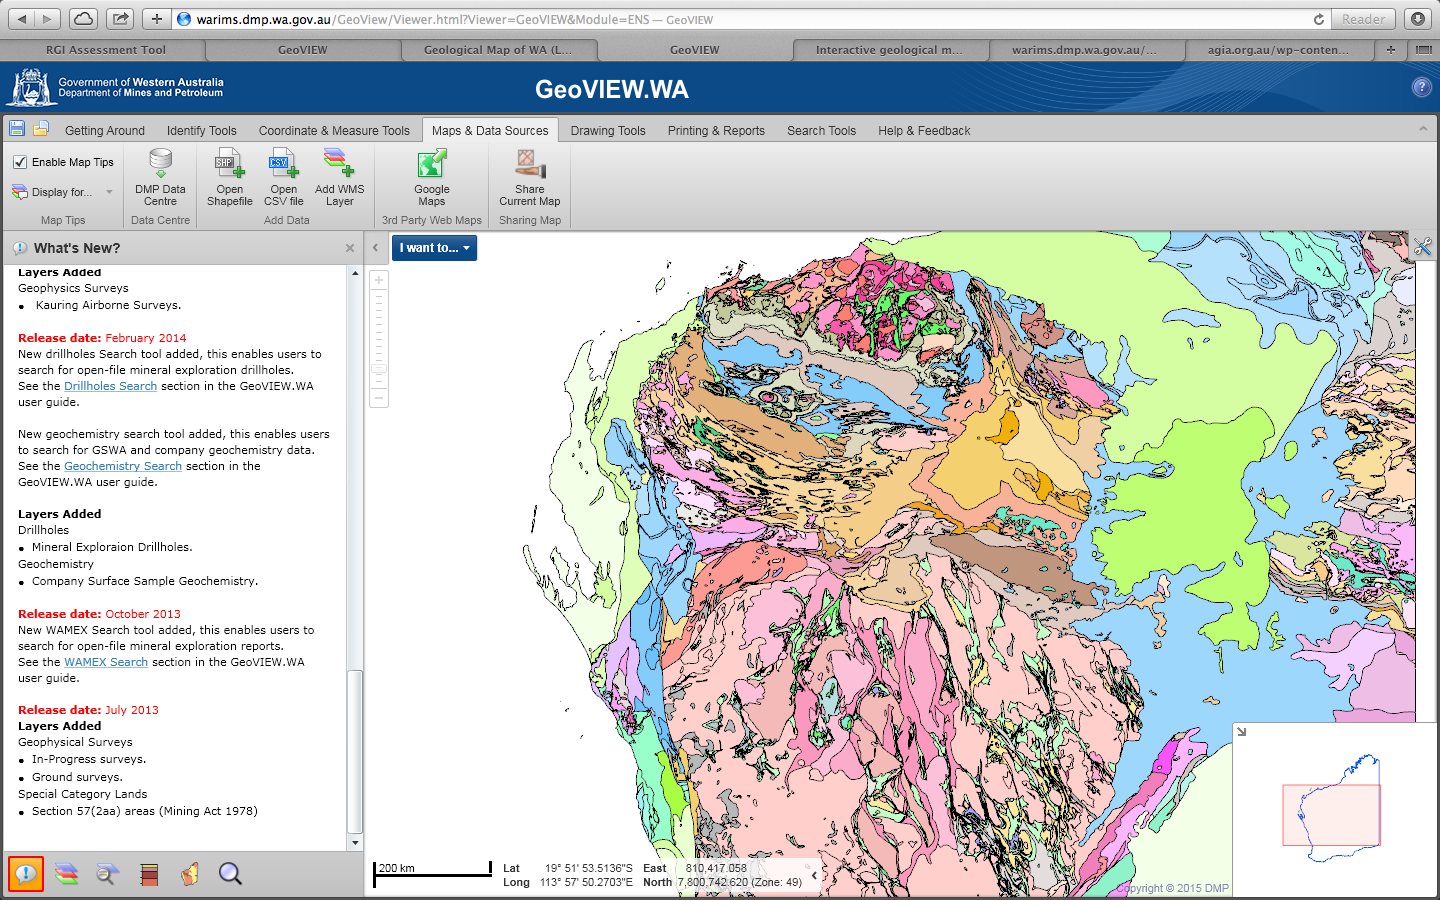The image size is (1440, 900).
Task: Collapse the ribbon toolbar with the up chevron
Action: point(1423,129)
